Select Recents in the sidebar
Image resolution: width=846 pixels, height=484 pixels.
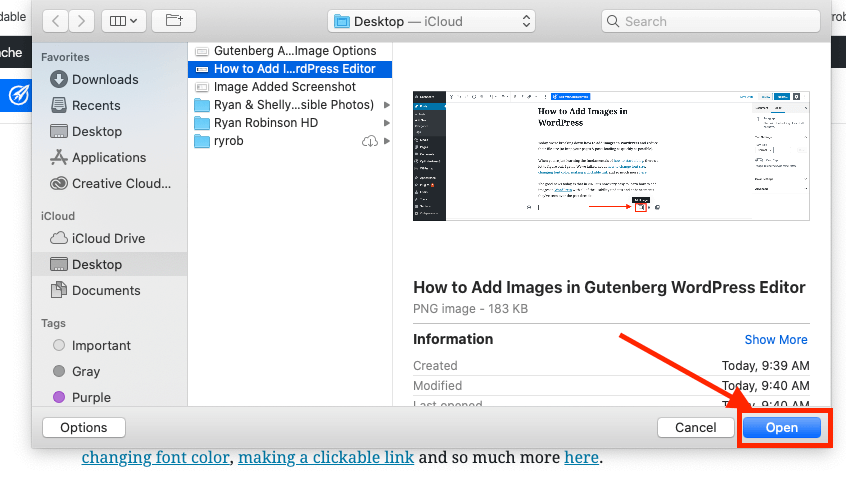pos(96,106)
